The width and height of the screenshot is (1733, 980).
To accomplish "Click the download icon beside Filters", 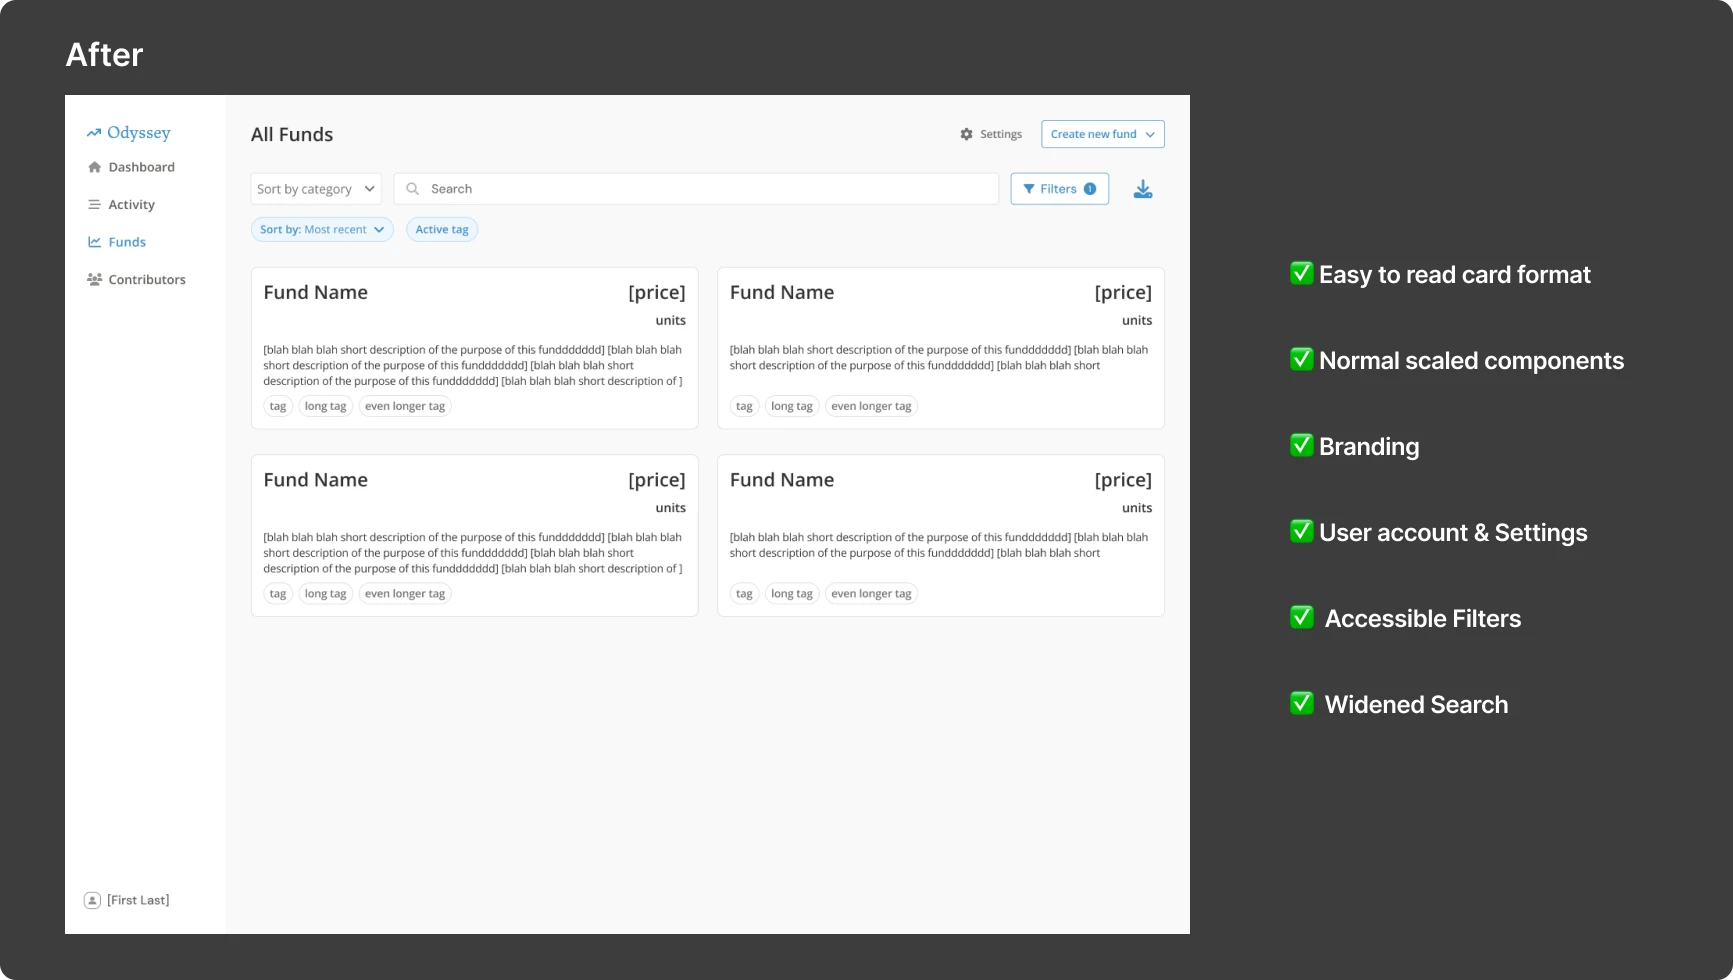I will tap(1142, 189).
